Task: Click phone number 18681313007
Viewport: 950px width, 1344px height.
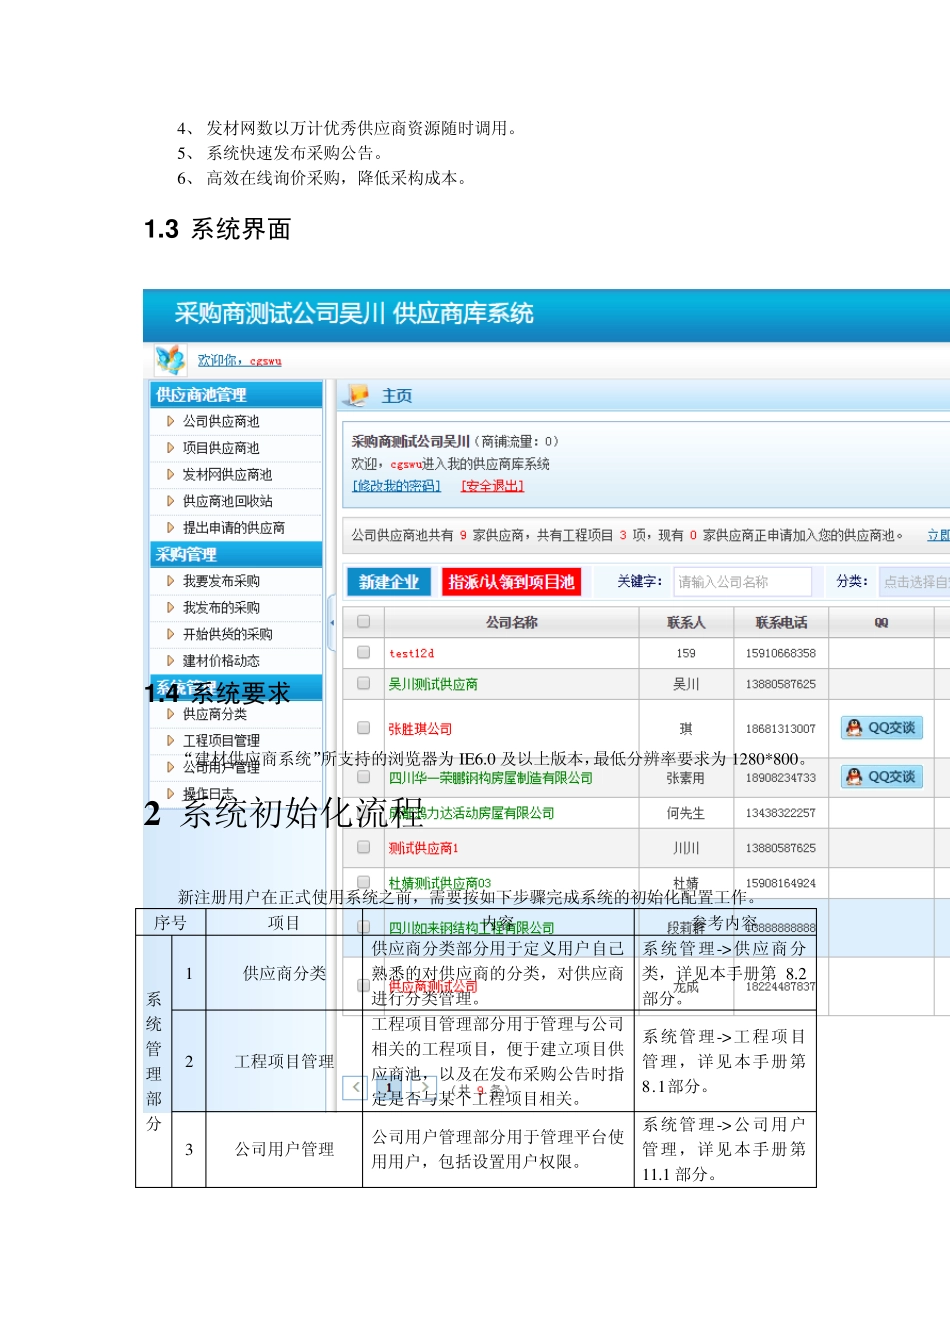Action: pos(781,729)
